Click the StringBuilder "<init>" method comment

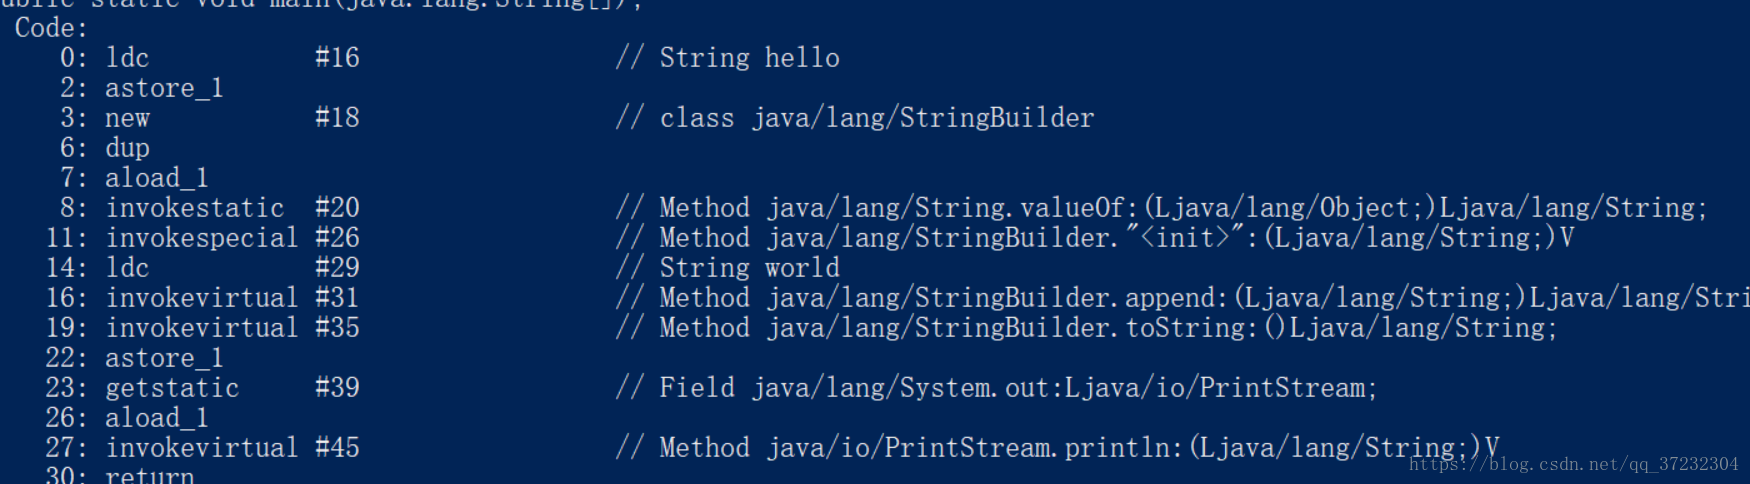[x=1095, y=238]
